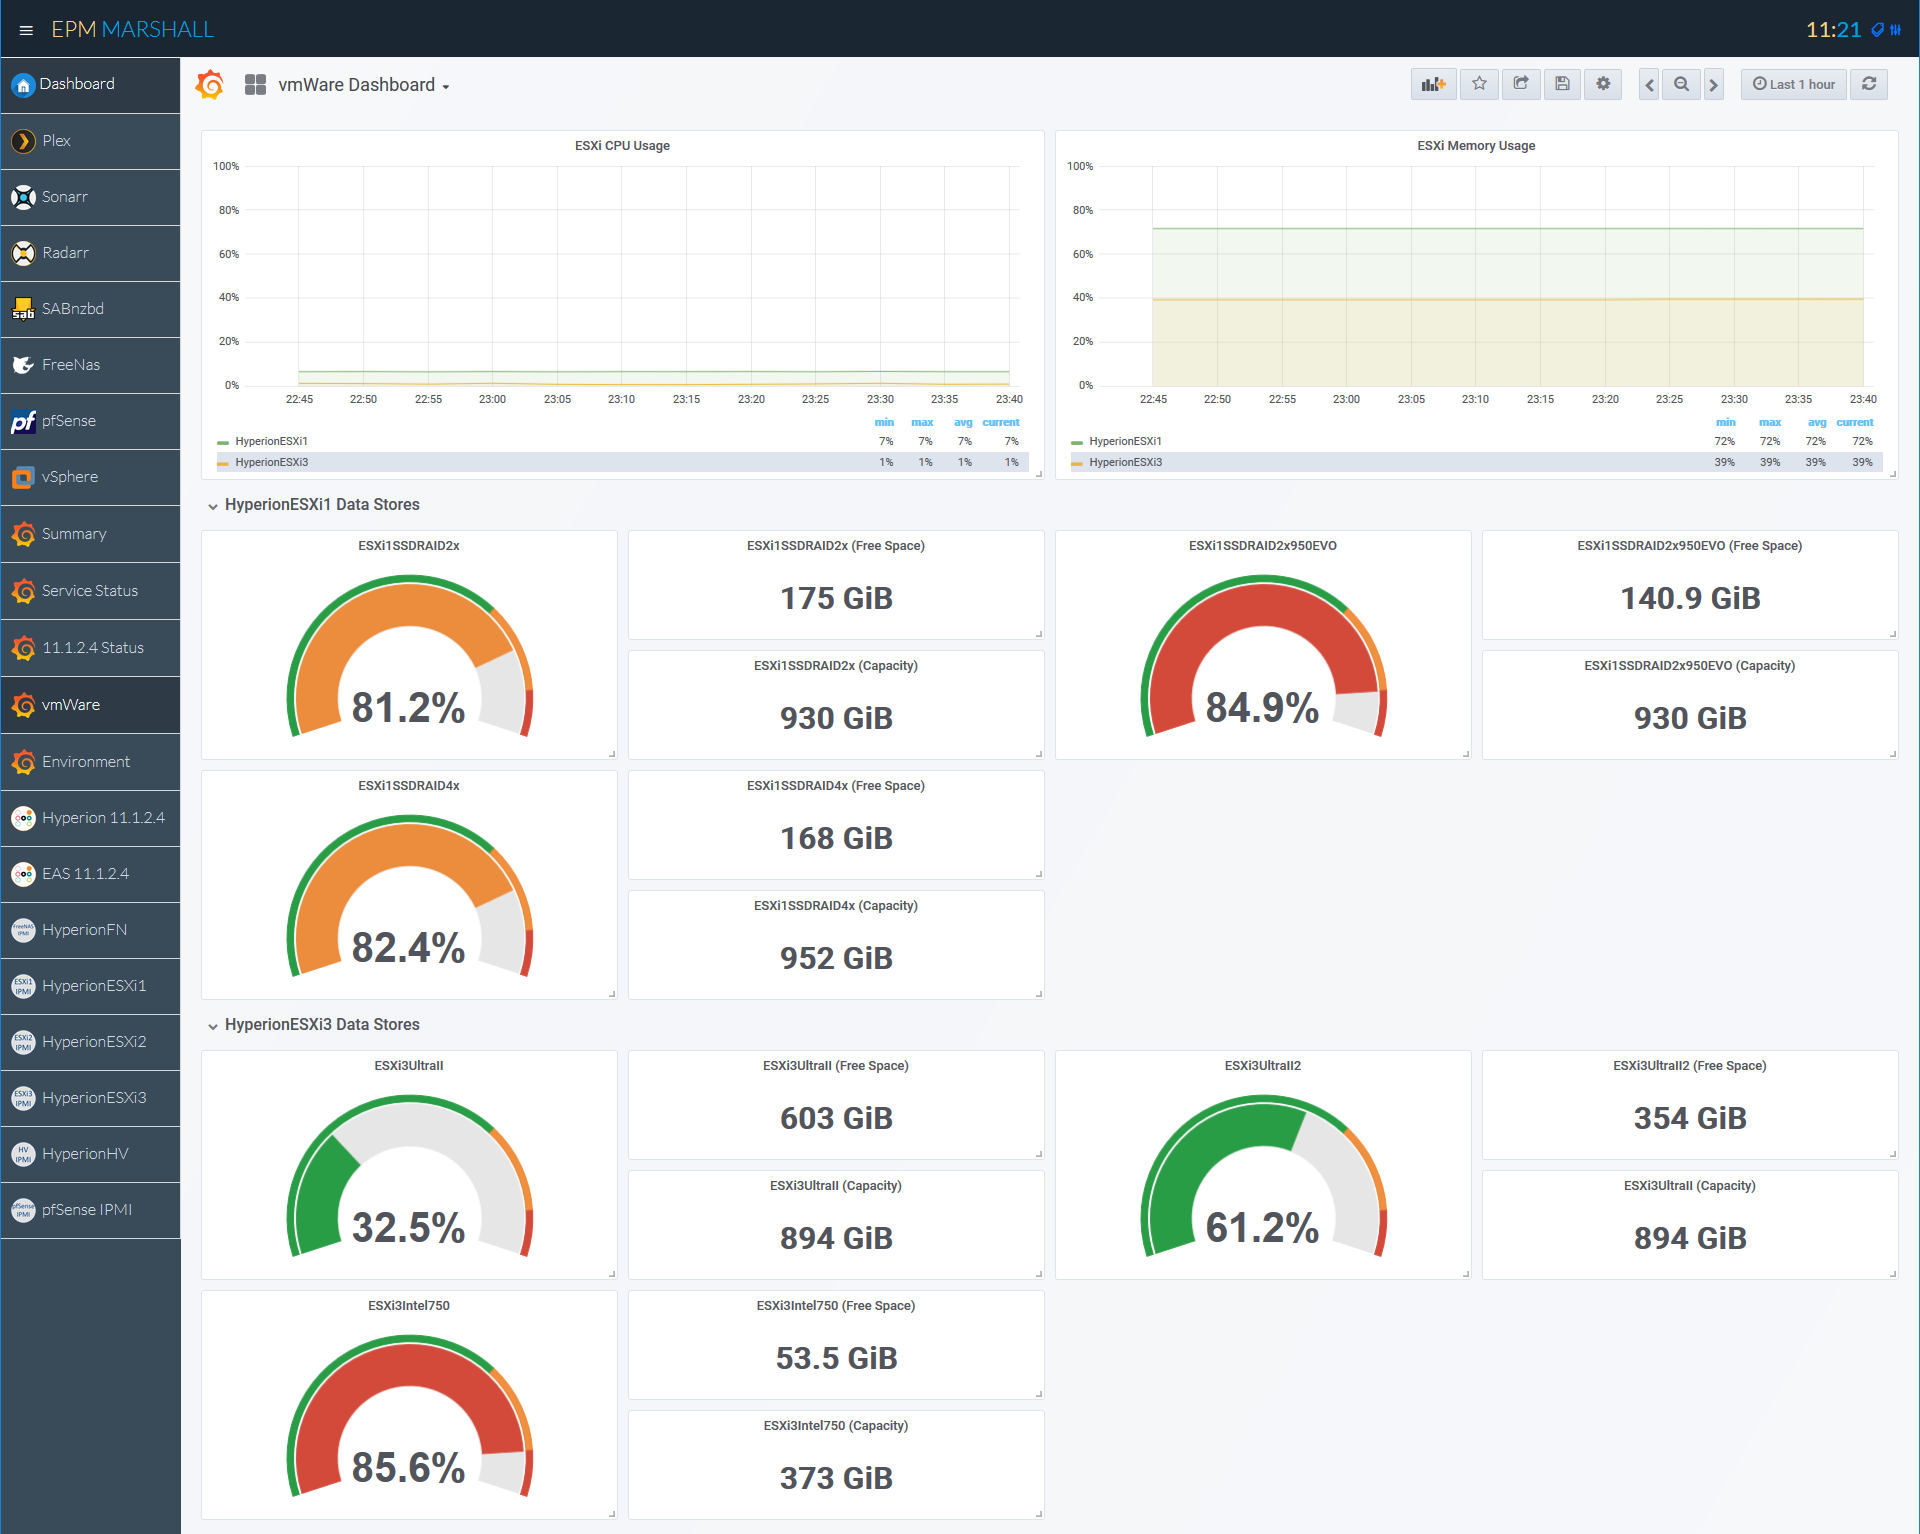Open dashboard settings gear
Viewport: 1920px width, 1534px height.
click(x=1603, y=85)
